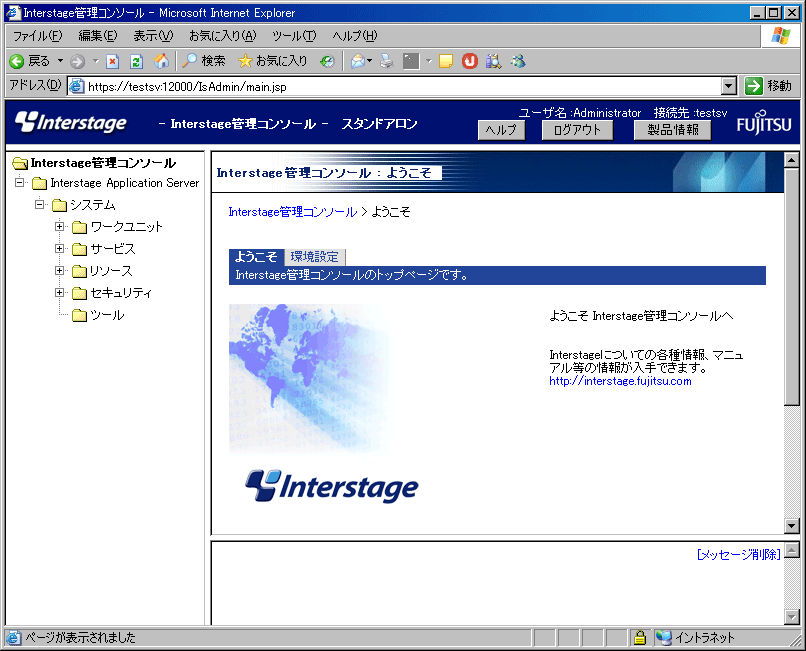Screen dimensions: 806x651
Task: Open the ツール(T) menu
Action: pos(294,35)
